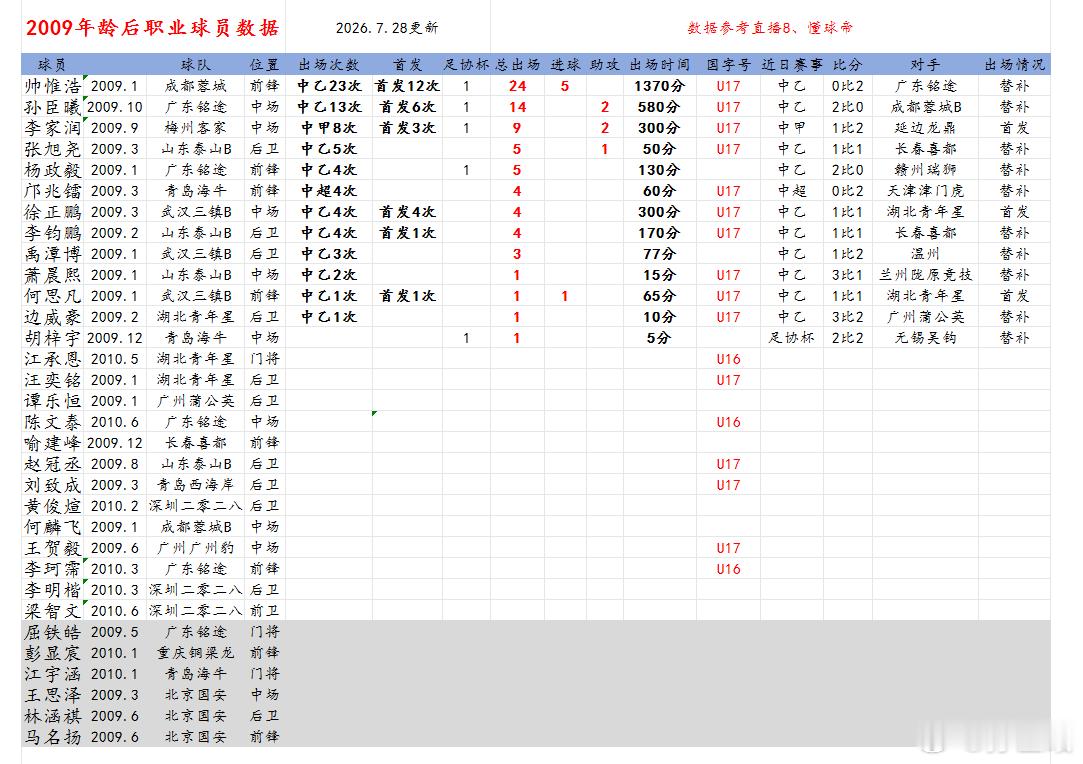Screen dimensions: 1083x764
Task: Click the 进球 column header
Action: 565,65
